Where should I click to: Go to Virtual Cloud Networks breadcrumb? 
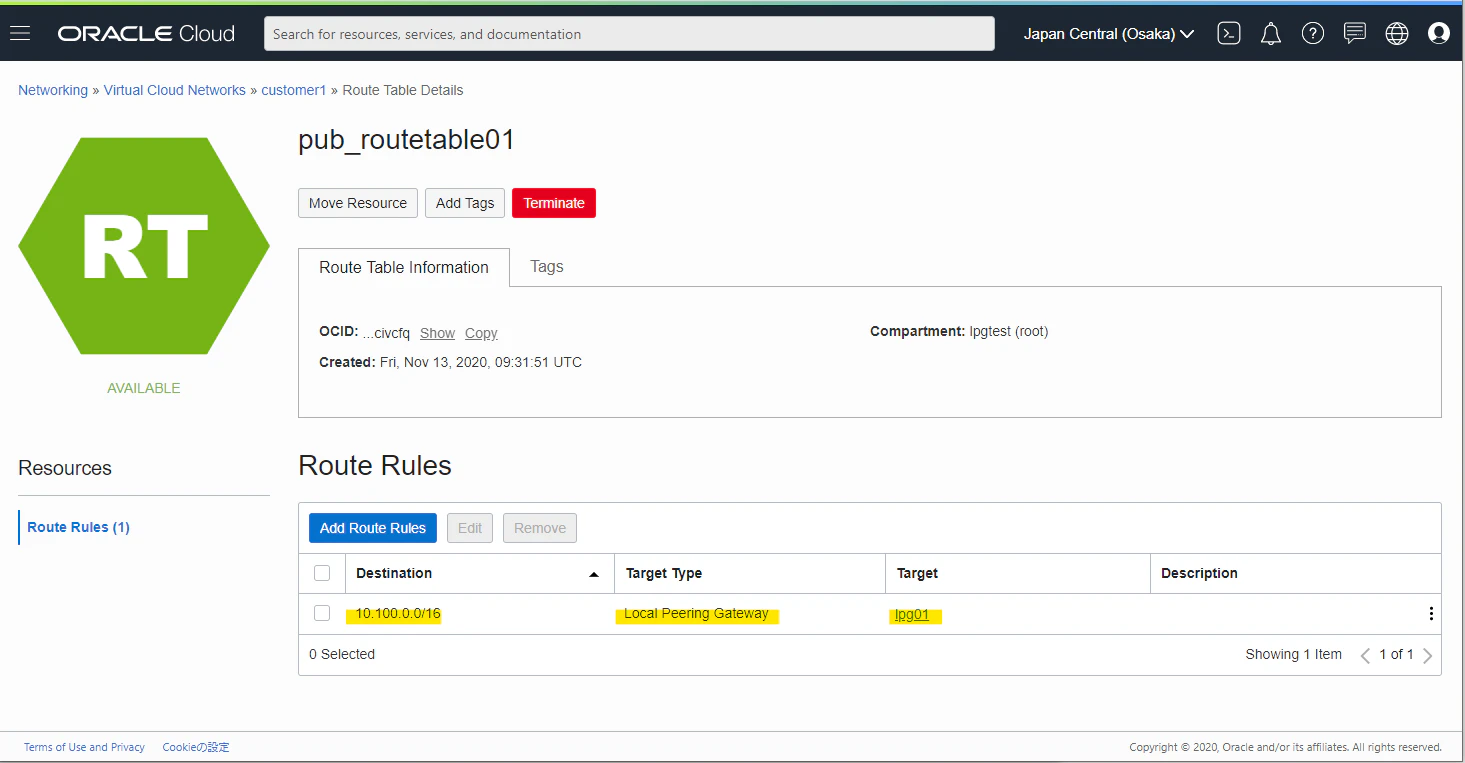[x=175, y=90]
